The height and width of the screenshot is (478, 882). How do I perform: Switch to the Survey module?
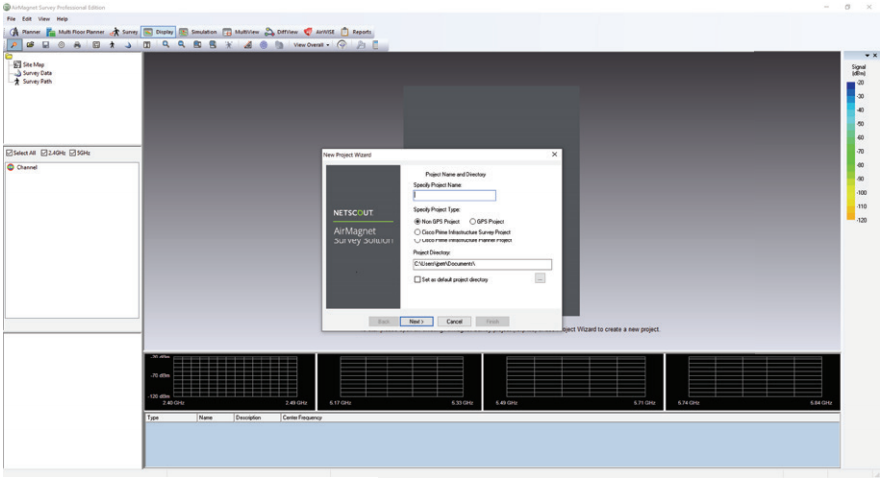124,32
